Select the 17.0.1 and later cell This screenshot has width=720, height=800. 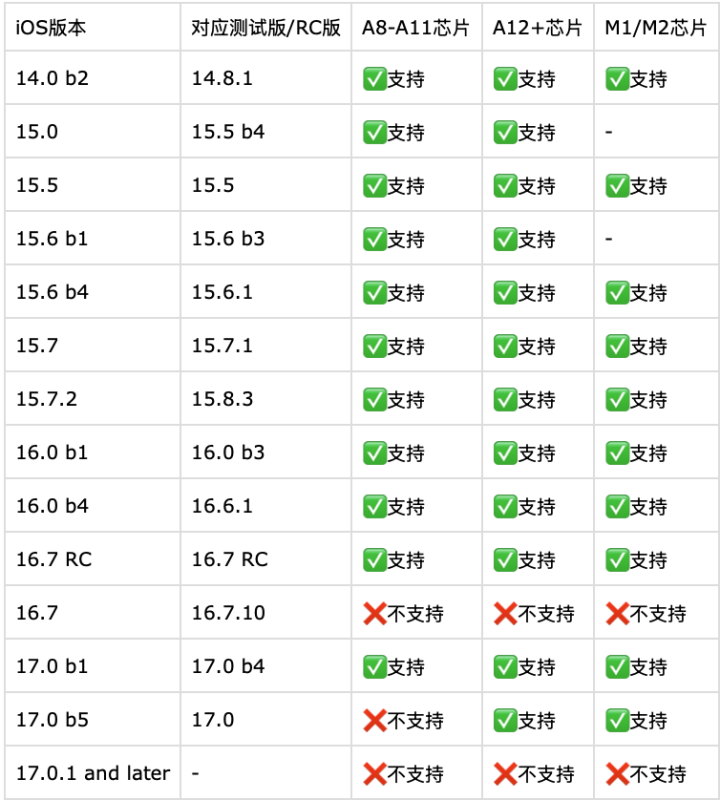92,773
